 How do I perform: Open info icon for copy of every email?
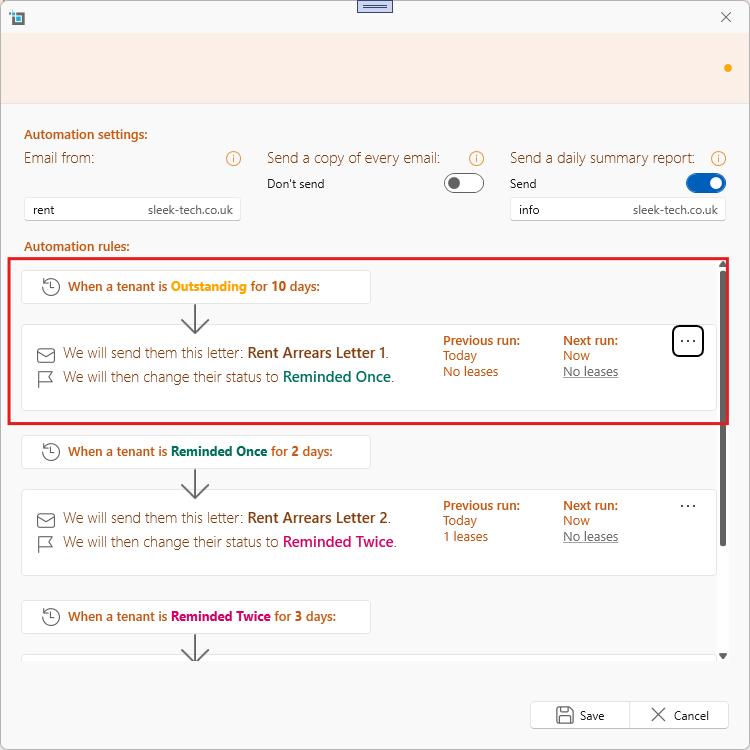click(x=476, y=158)
